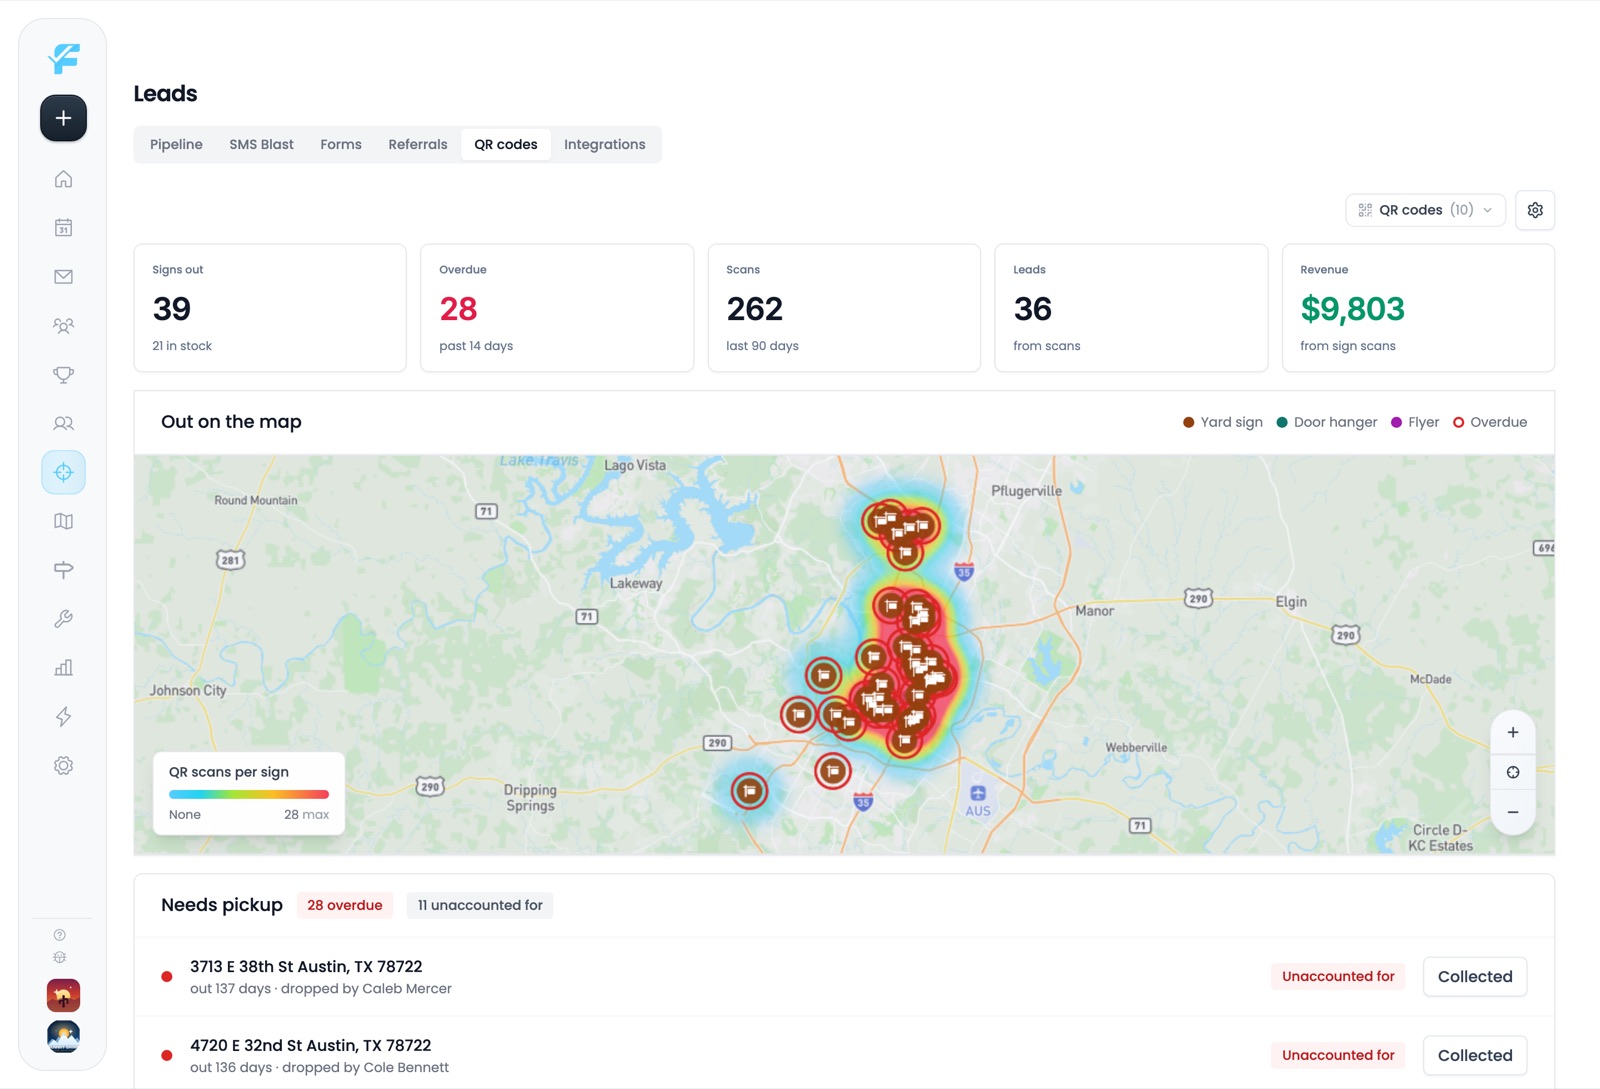Switch to the SMS Blast tab
The width and height of the screenshot is (1600, 1089).
pos(261,144)
